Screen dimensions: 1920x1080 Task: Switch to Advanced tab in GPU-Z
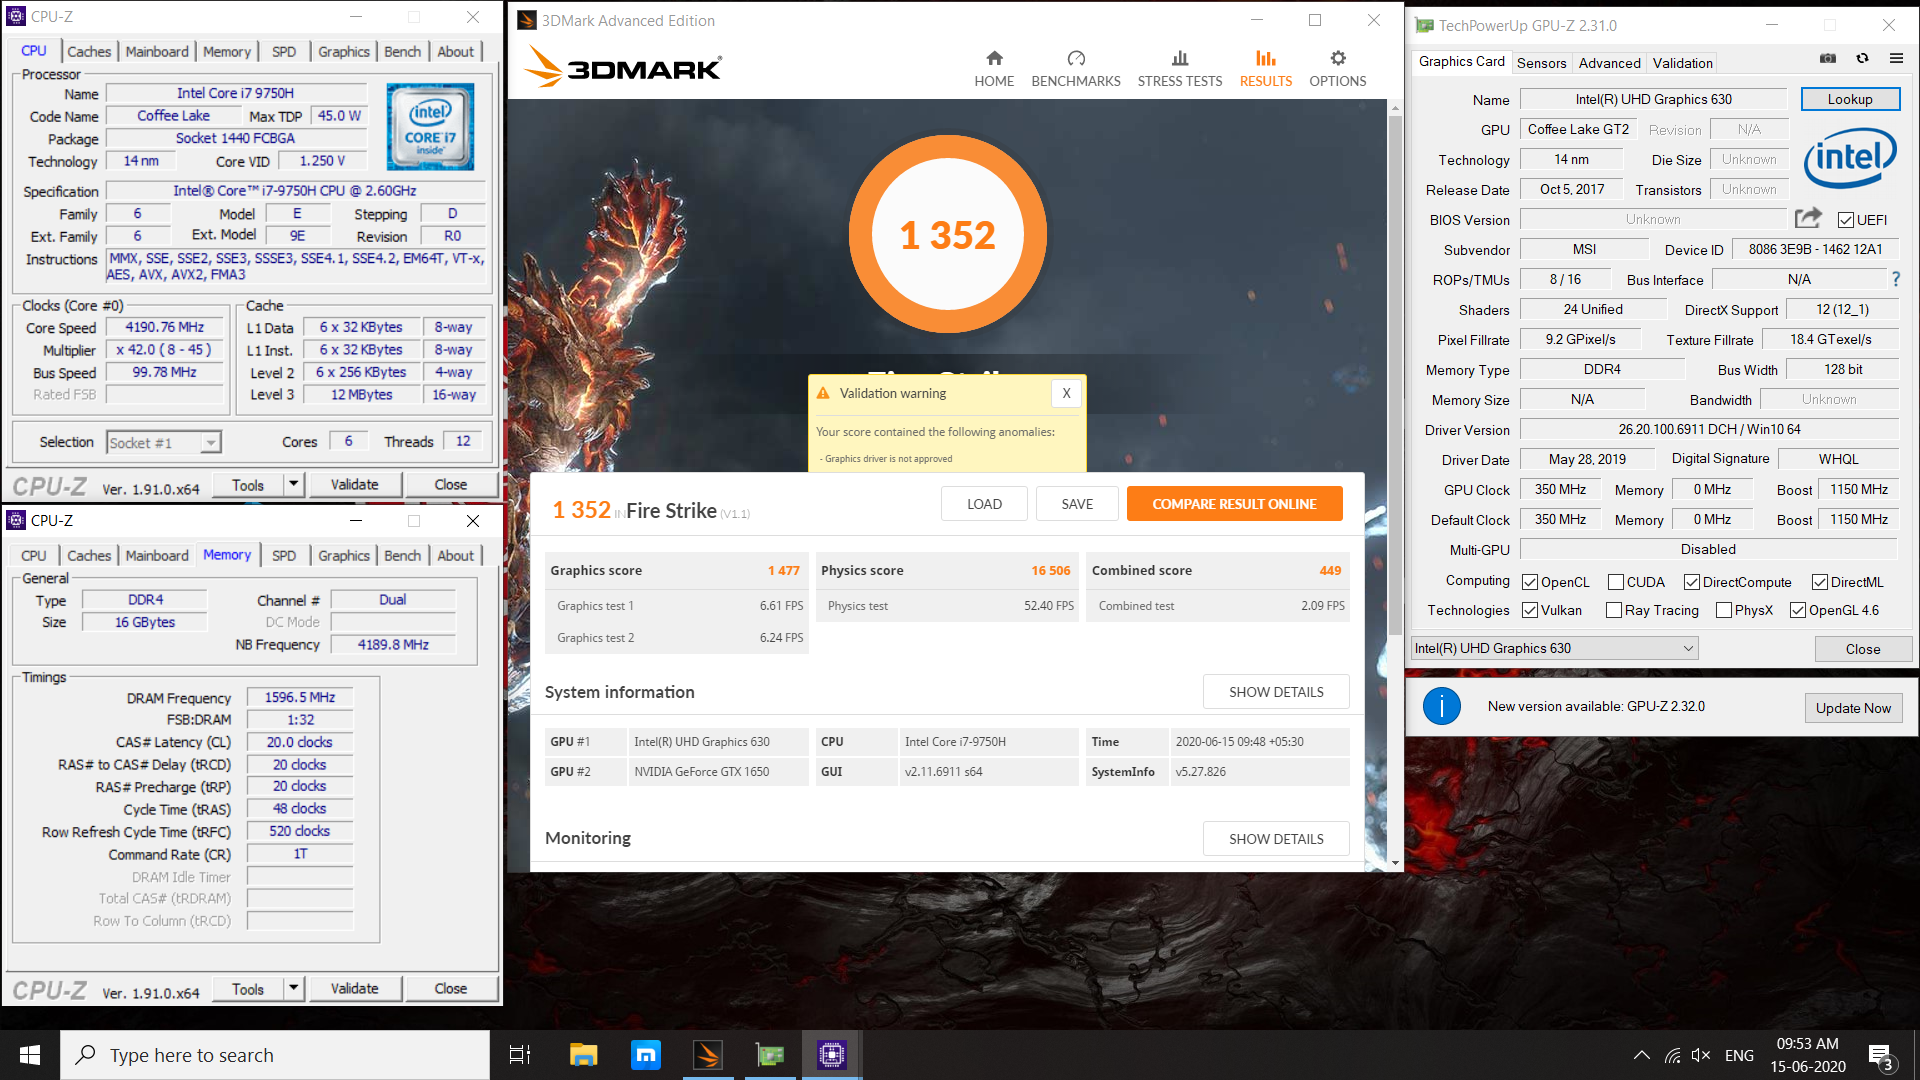[x=1609, y=62]
